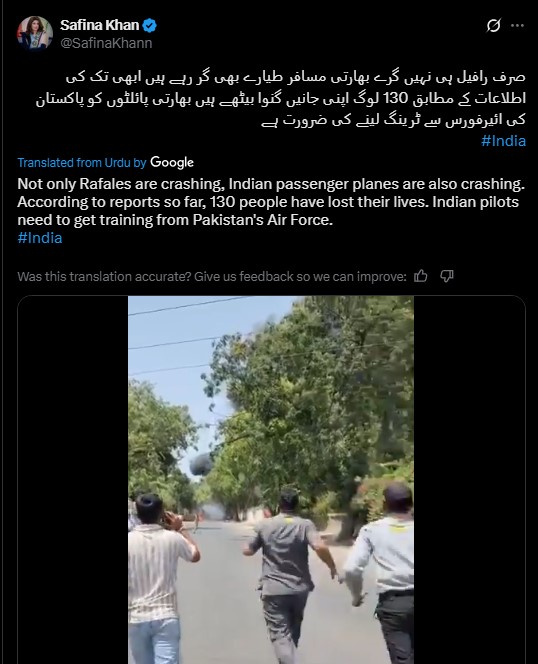
Task: Open the @SafinaKhann handle link
Action: (106, 43)
